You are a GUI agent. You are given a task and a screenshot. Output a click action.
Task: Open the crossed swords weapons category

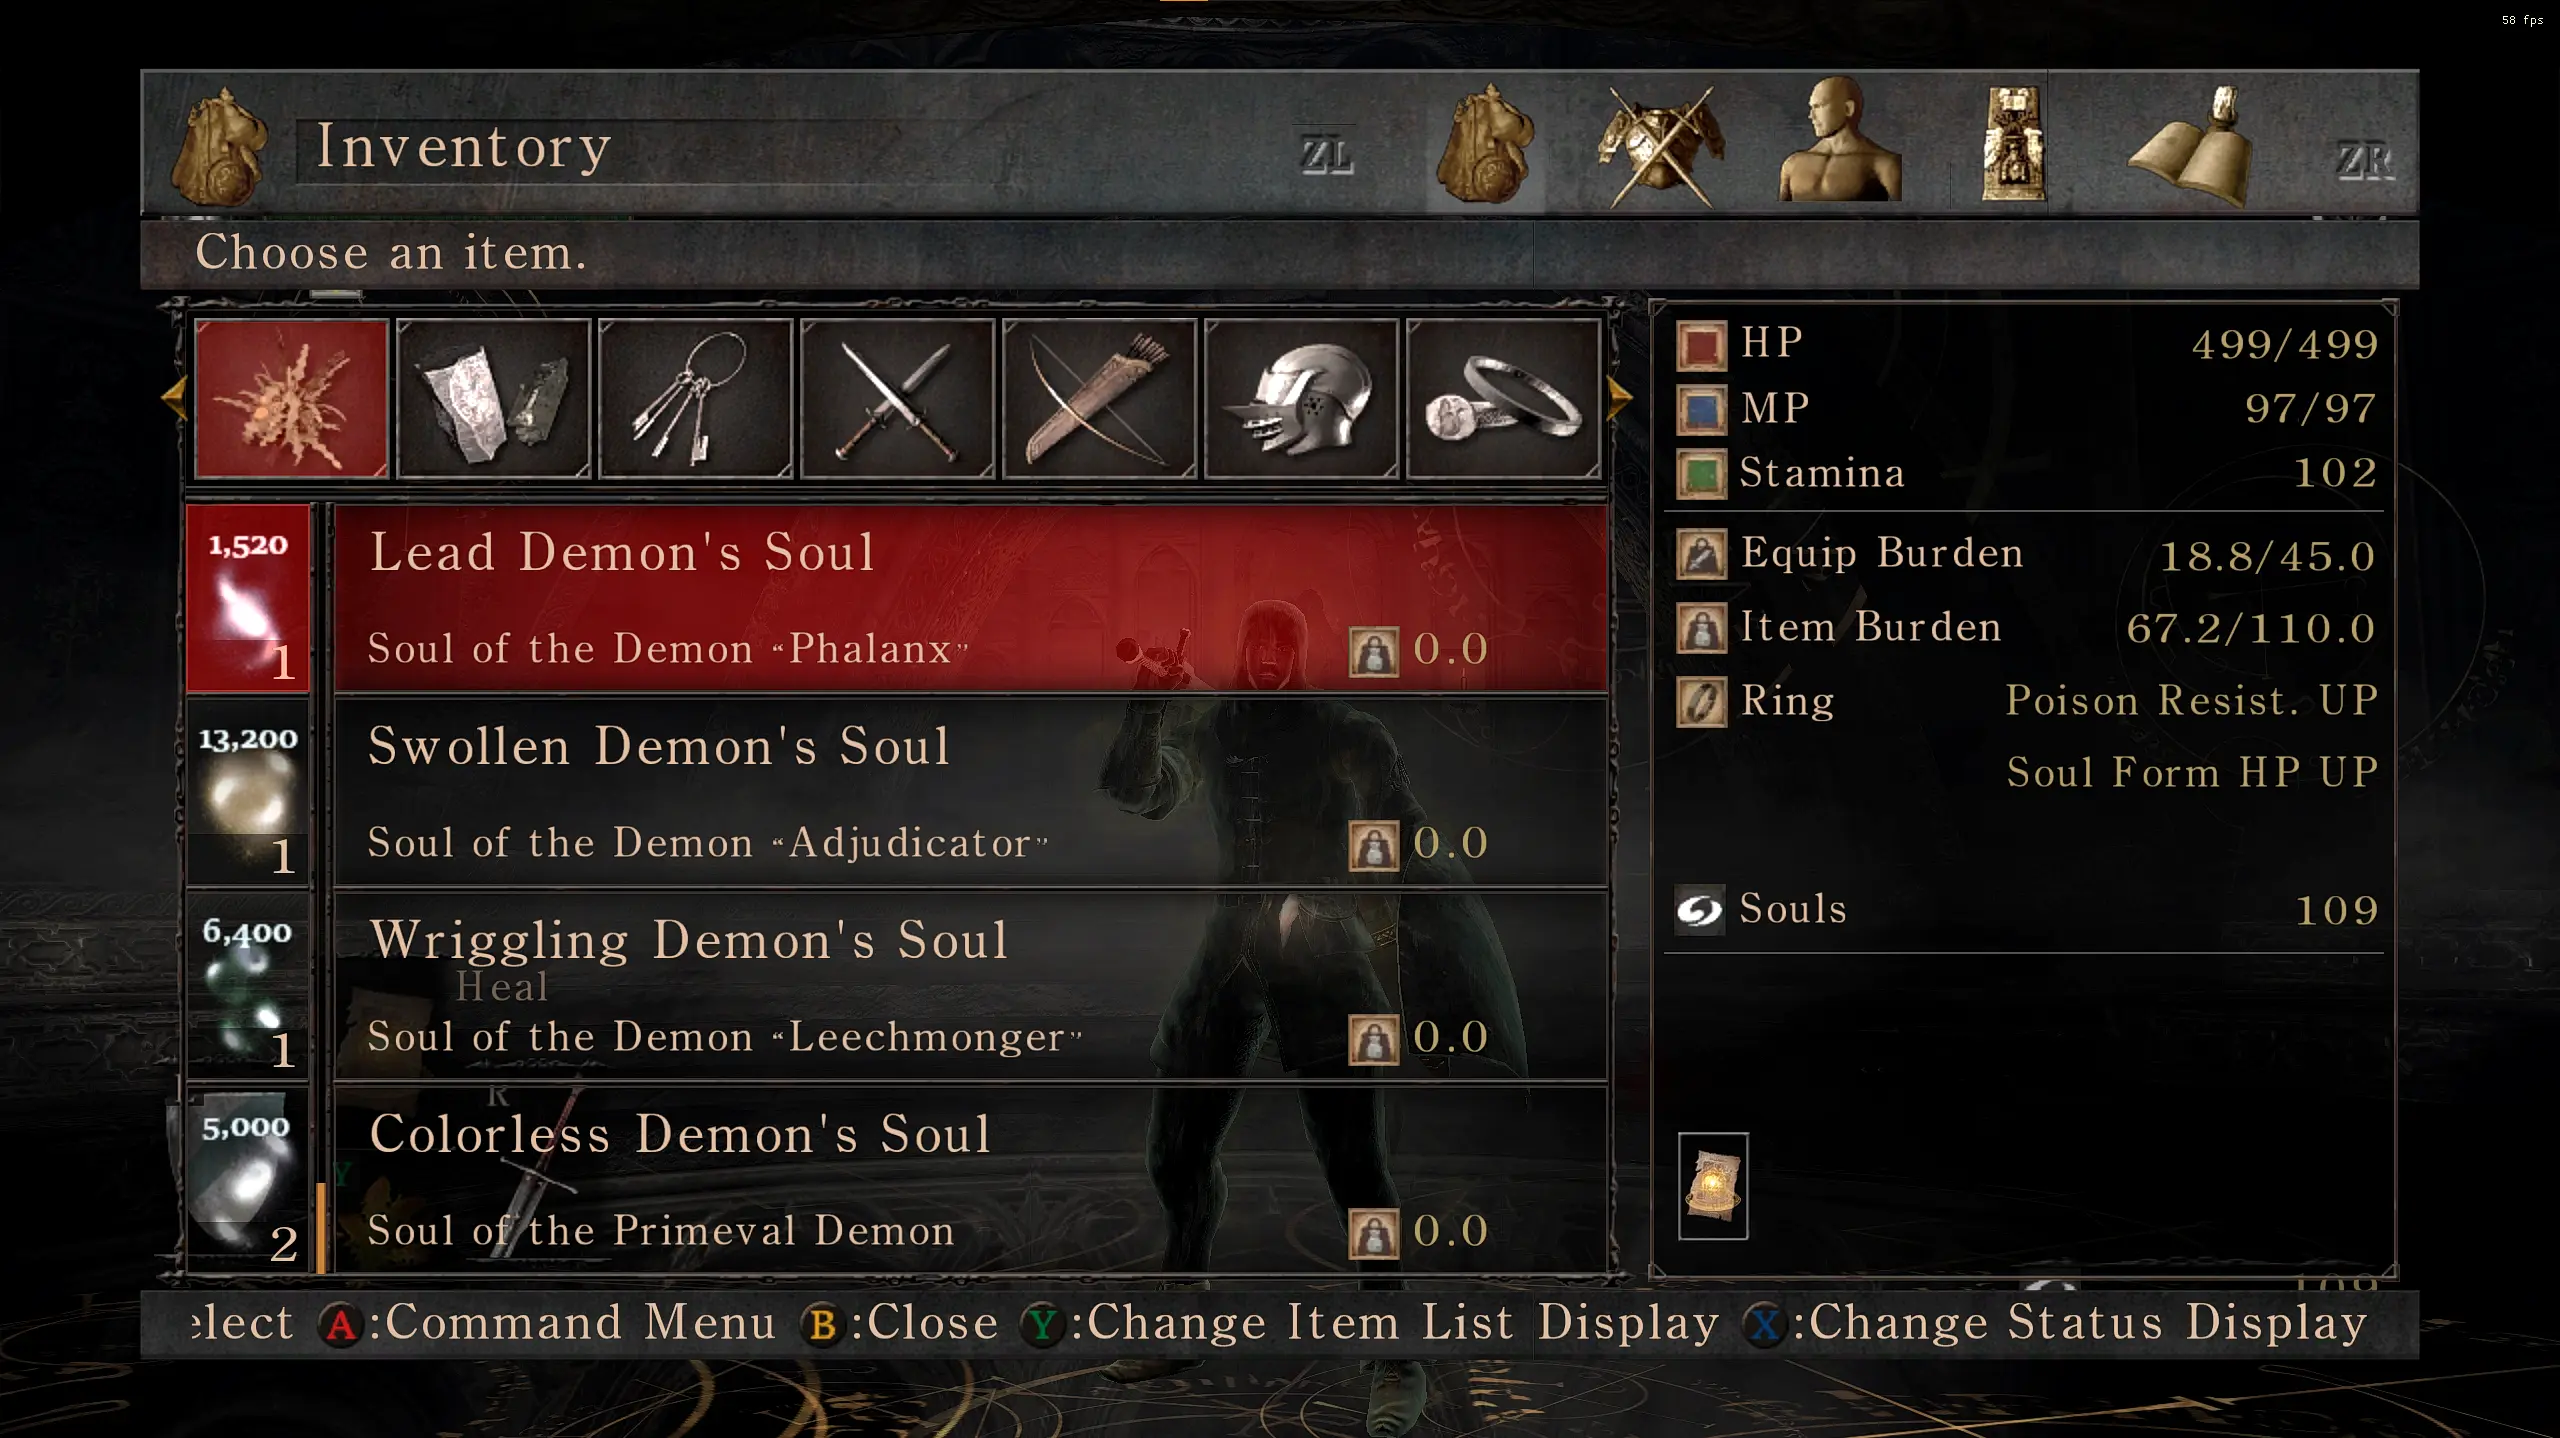[x=897, y=399]
